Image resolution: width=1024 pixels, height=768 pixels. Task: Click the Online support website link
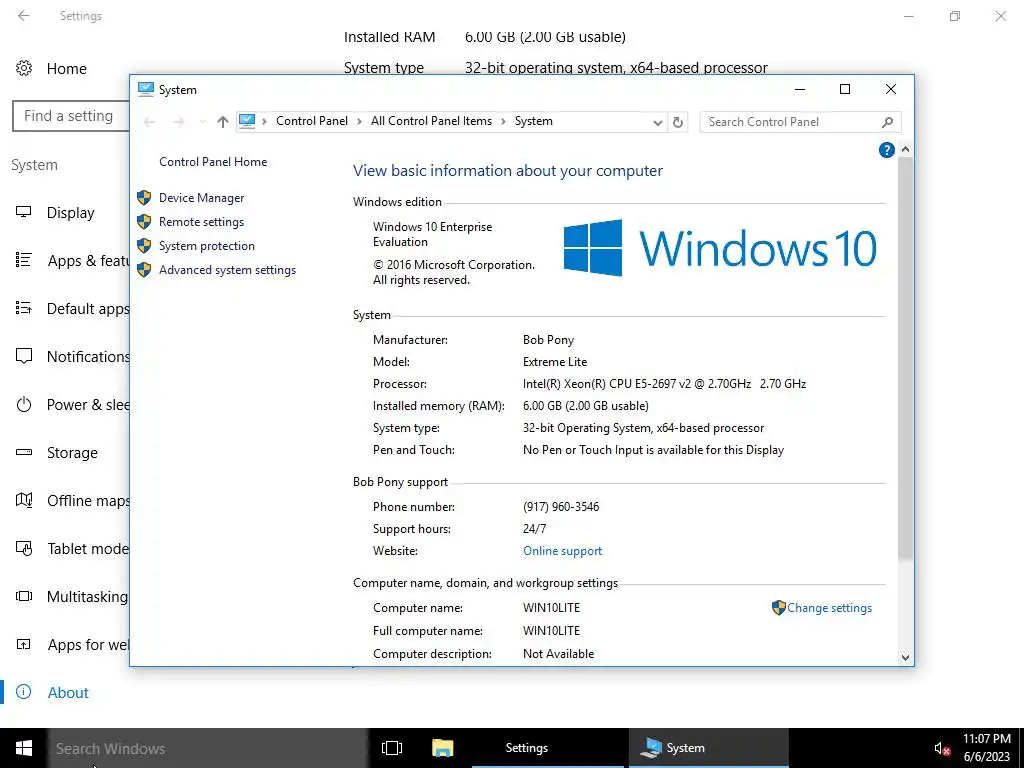[x=562, y=551]
